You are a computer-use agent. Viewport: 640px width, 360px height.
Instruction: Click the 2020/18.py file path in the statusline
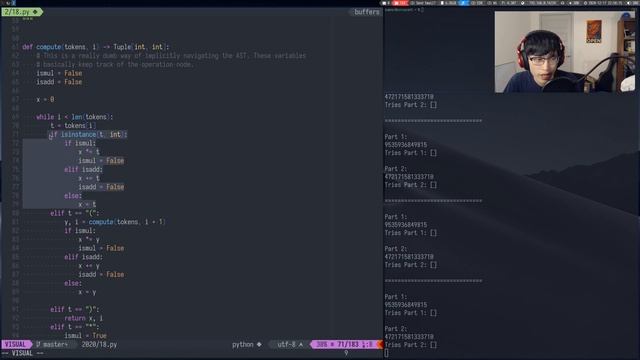tap(99, 344)
